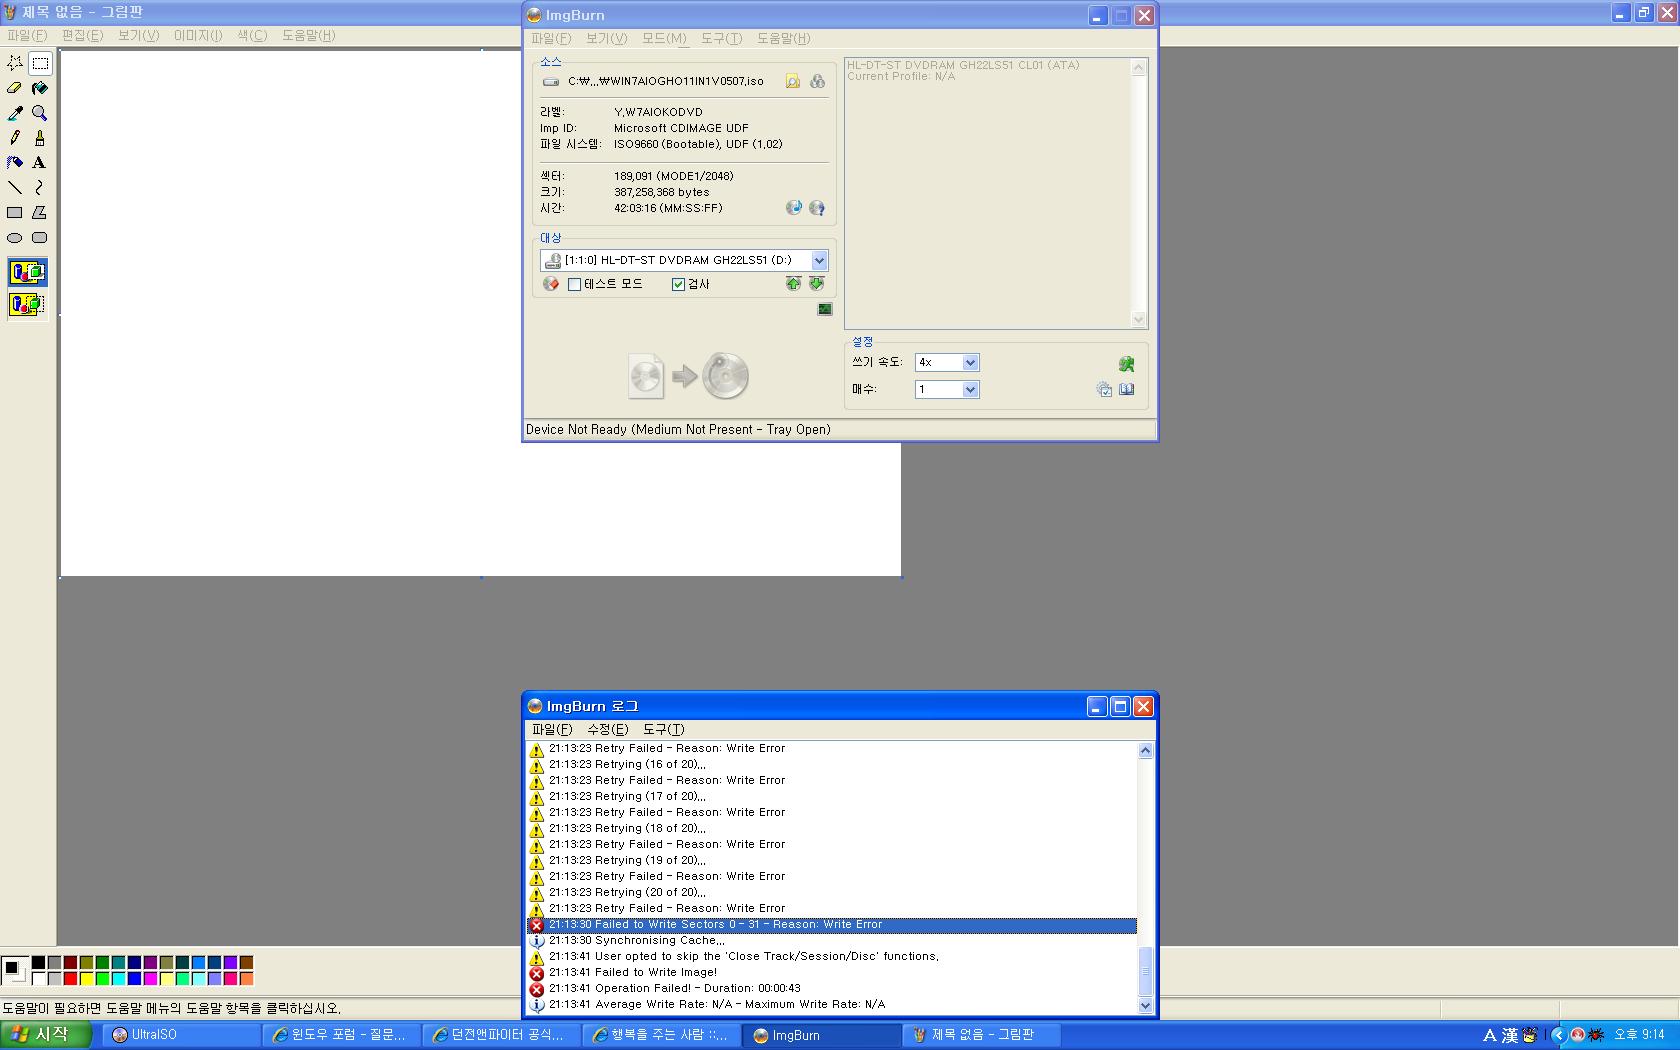The image size is (1680, 1050).
Task: Click the green running-man speed settings icon
Action: (1126, 364)
